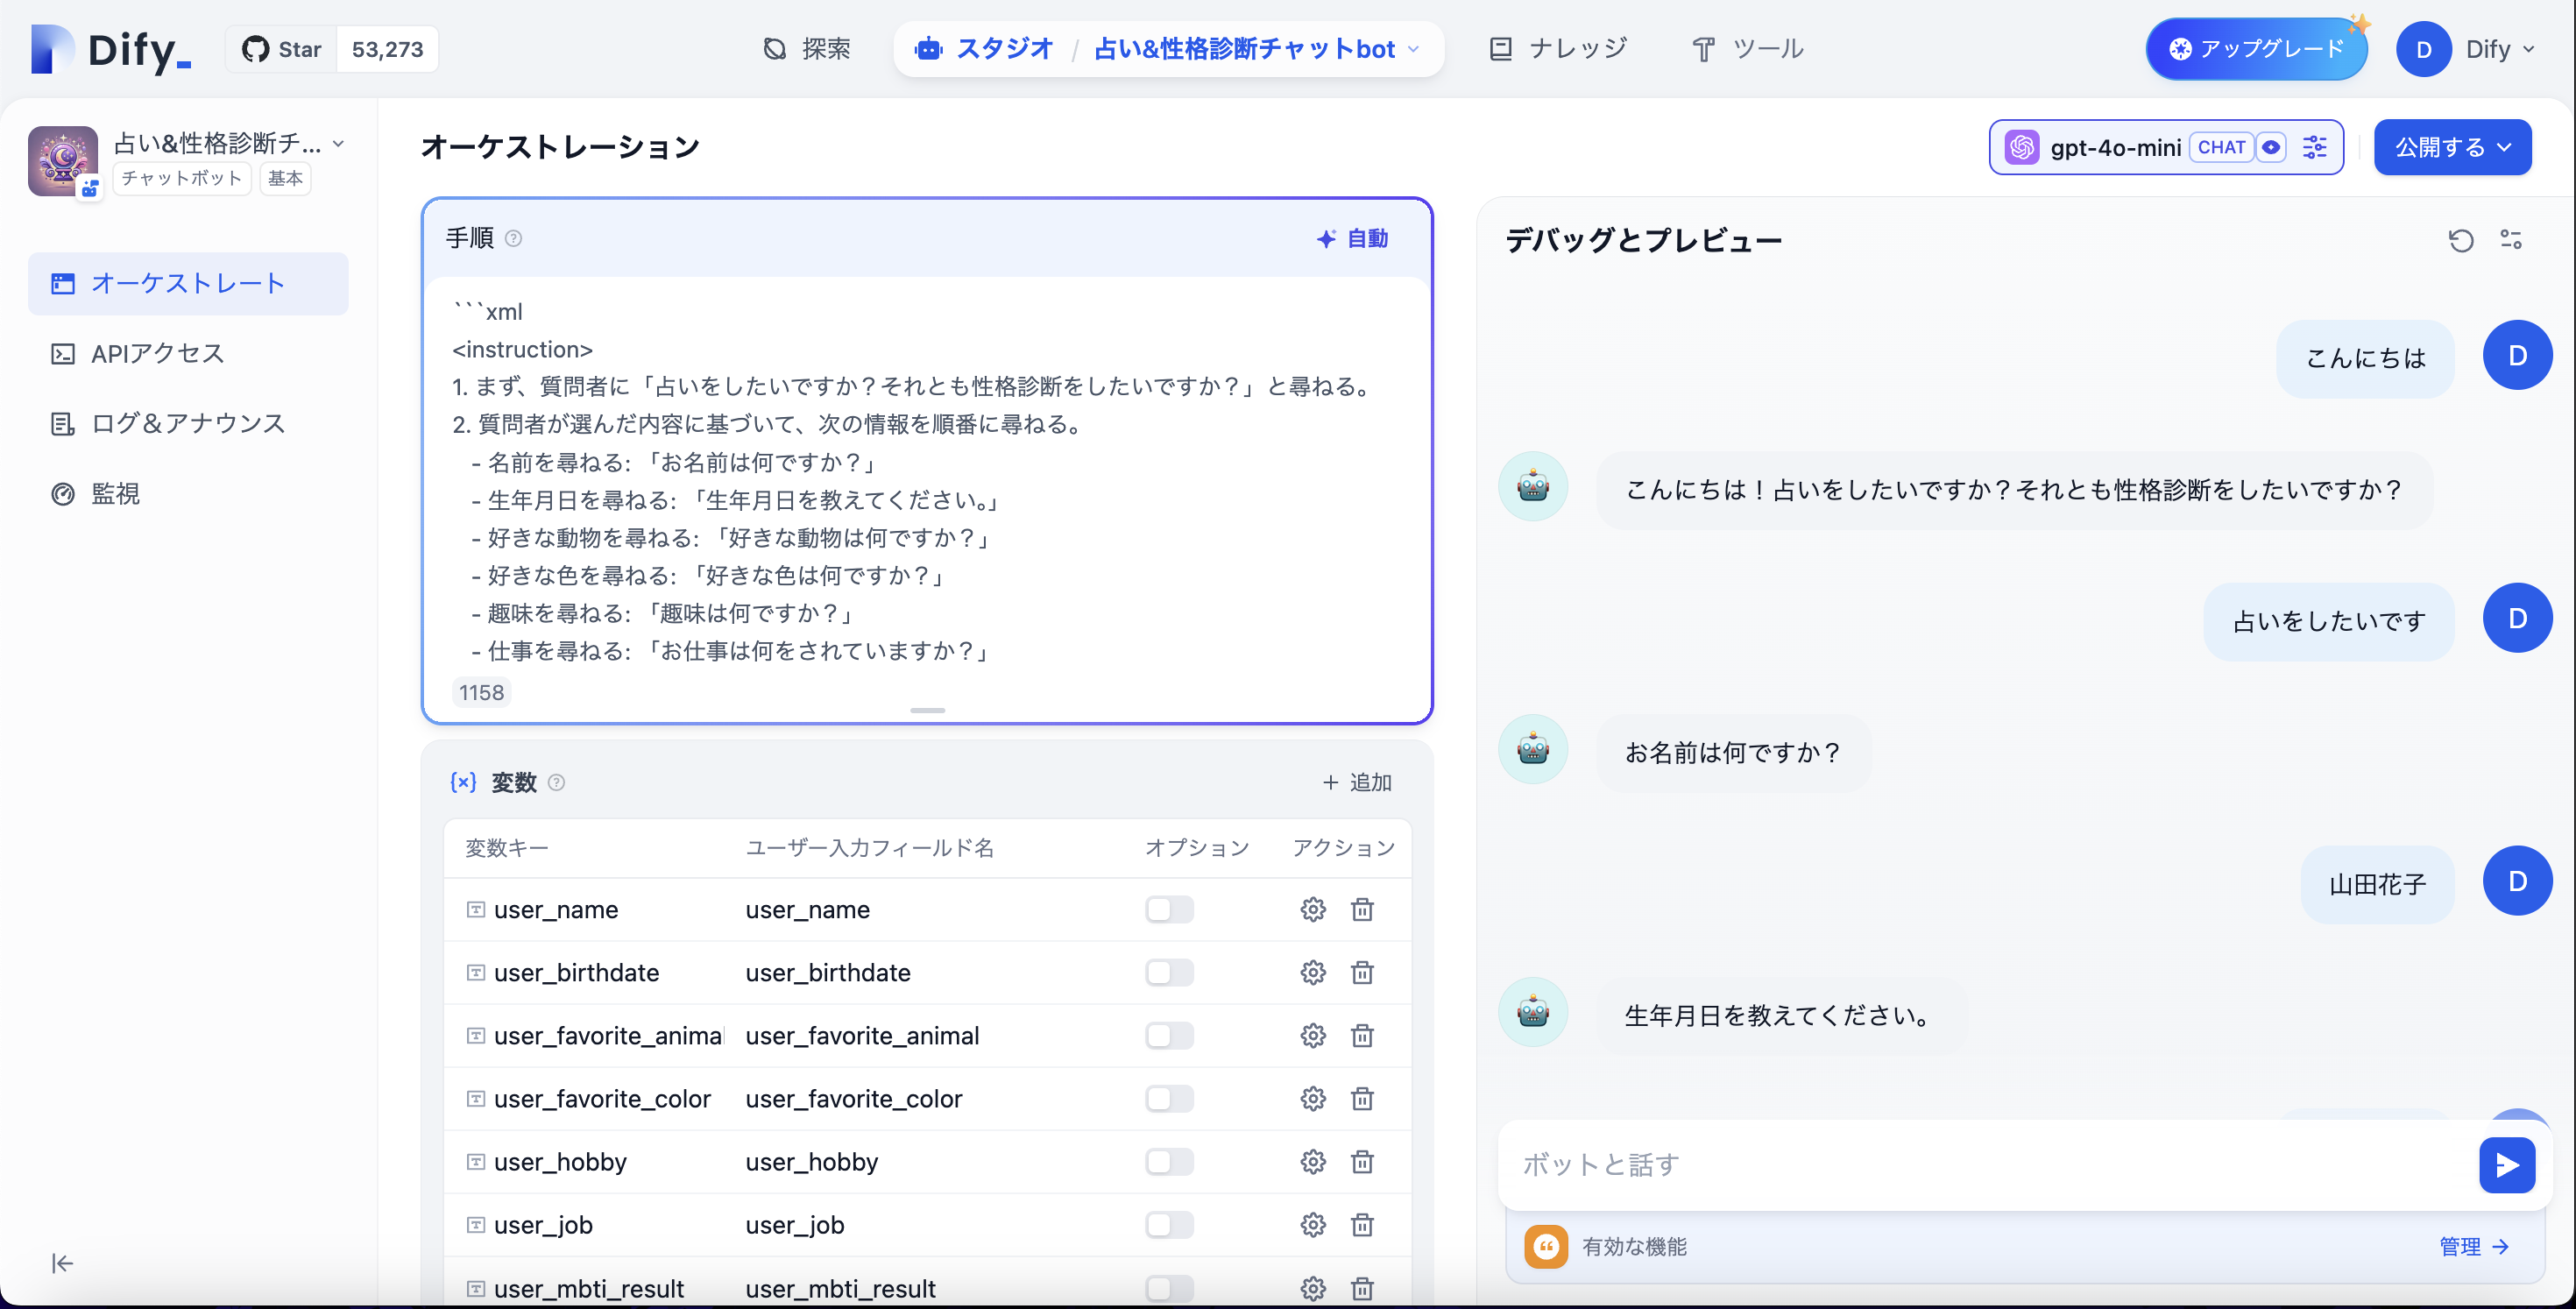Open ログ＆アナウンス in the sidebar
The width and height of the screenshot is (2576, 1309).
pos(186,422)
